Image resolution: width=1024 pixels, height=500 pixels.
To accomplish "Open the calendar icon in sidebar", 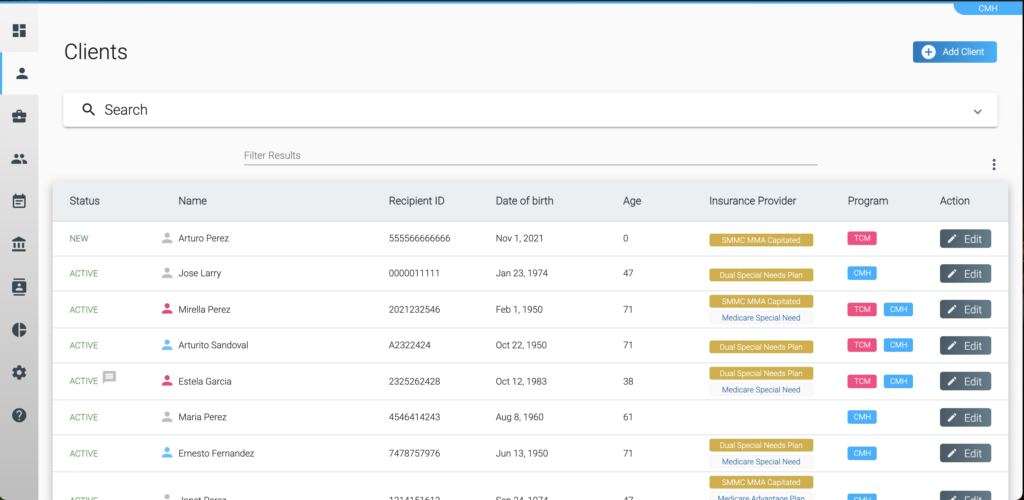I will 19,201.
